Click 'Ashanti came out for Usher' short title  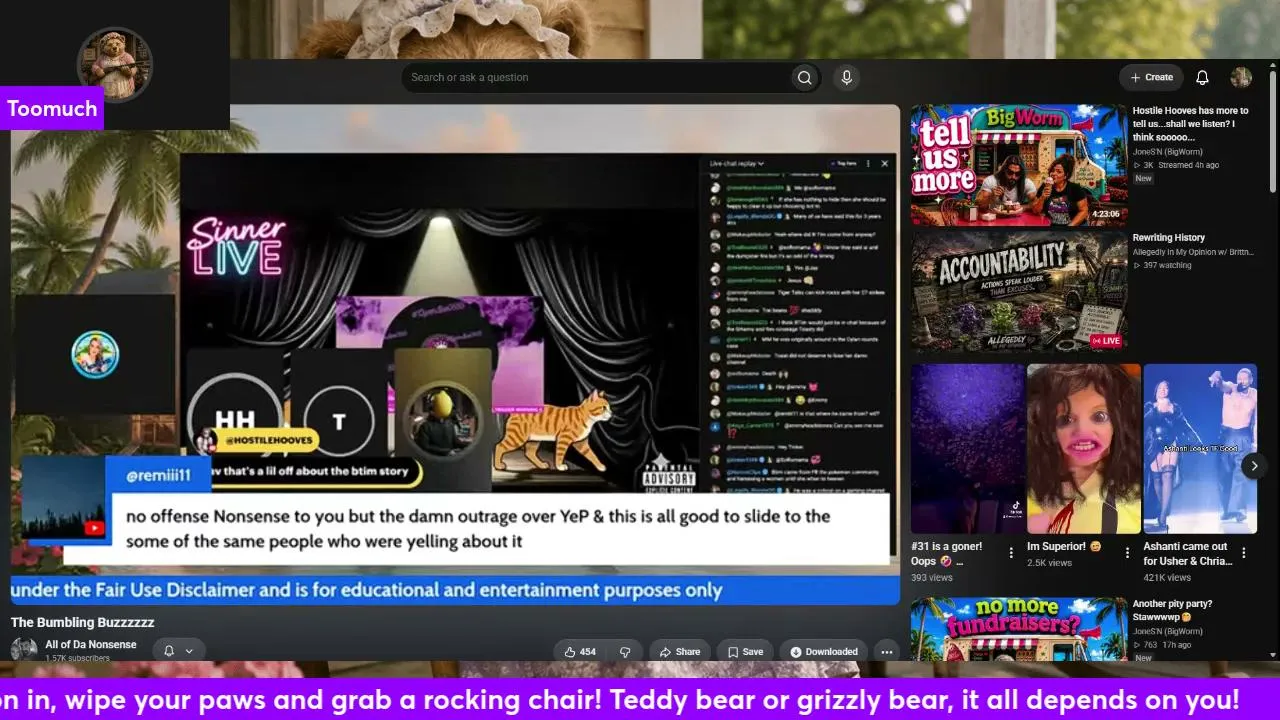point(1186,554)
